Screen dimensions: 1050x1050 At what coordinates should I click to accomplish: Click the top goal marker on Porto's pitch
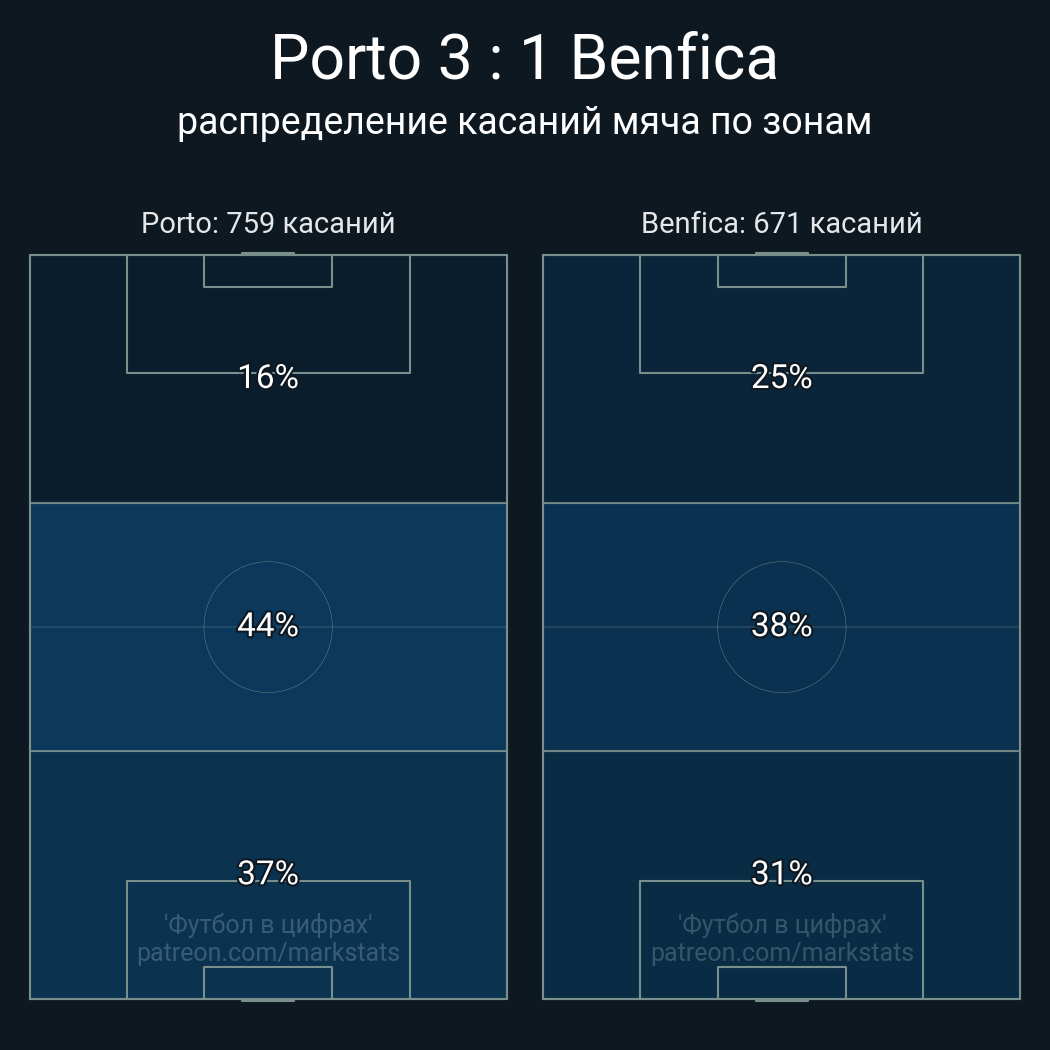(268, 254)
